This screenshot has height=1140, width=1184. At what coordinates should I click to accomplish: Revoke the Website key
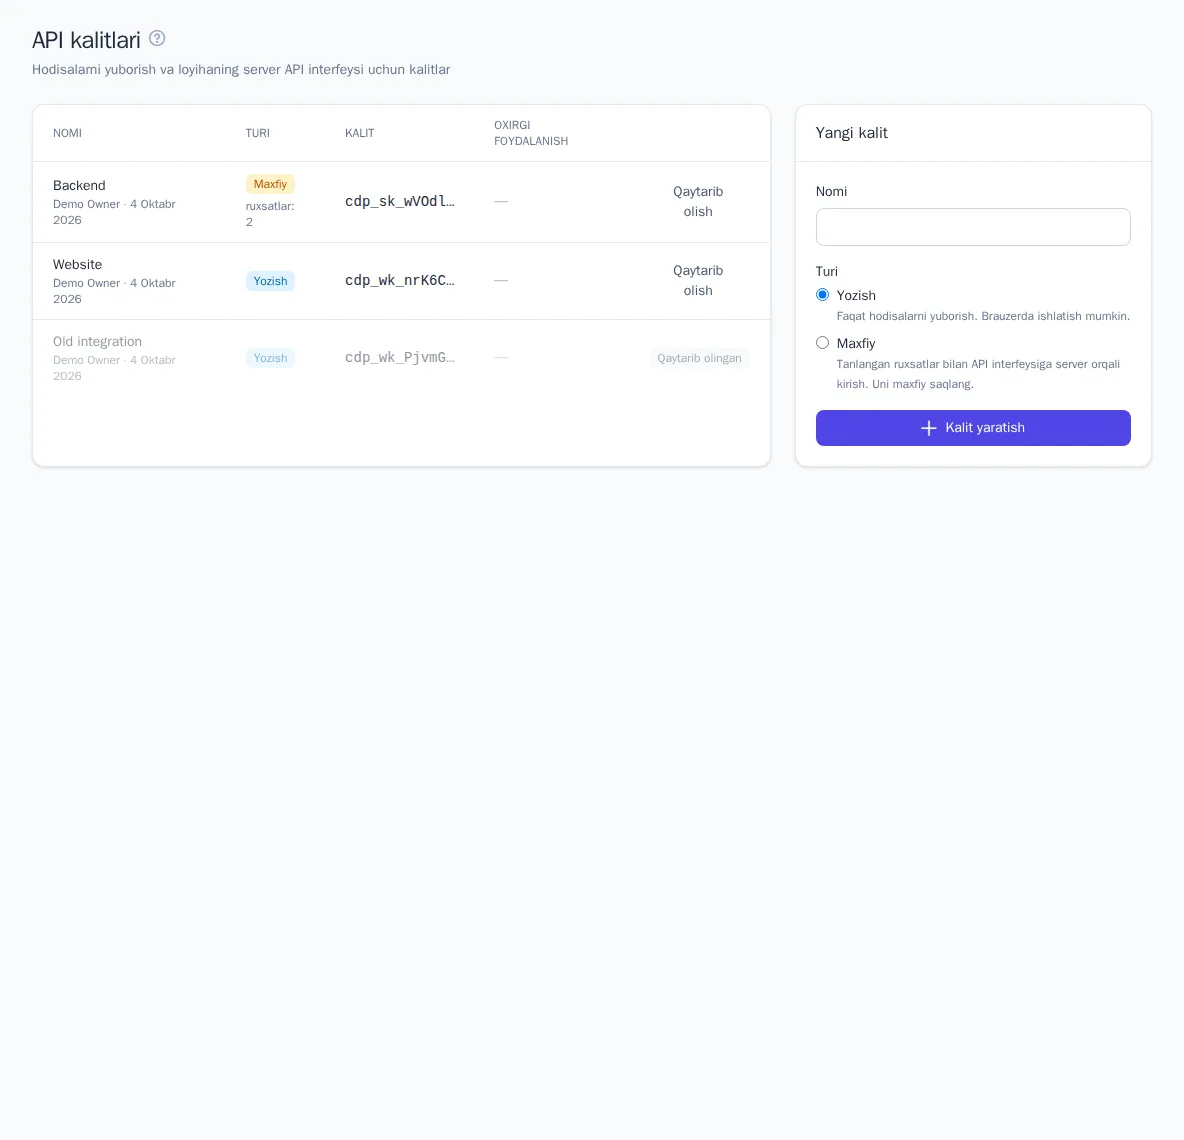[x=698, y=281]
